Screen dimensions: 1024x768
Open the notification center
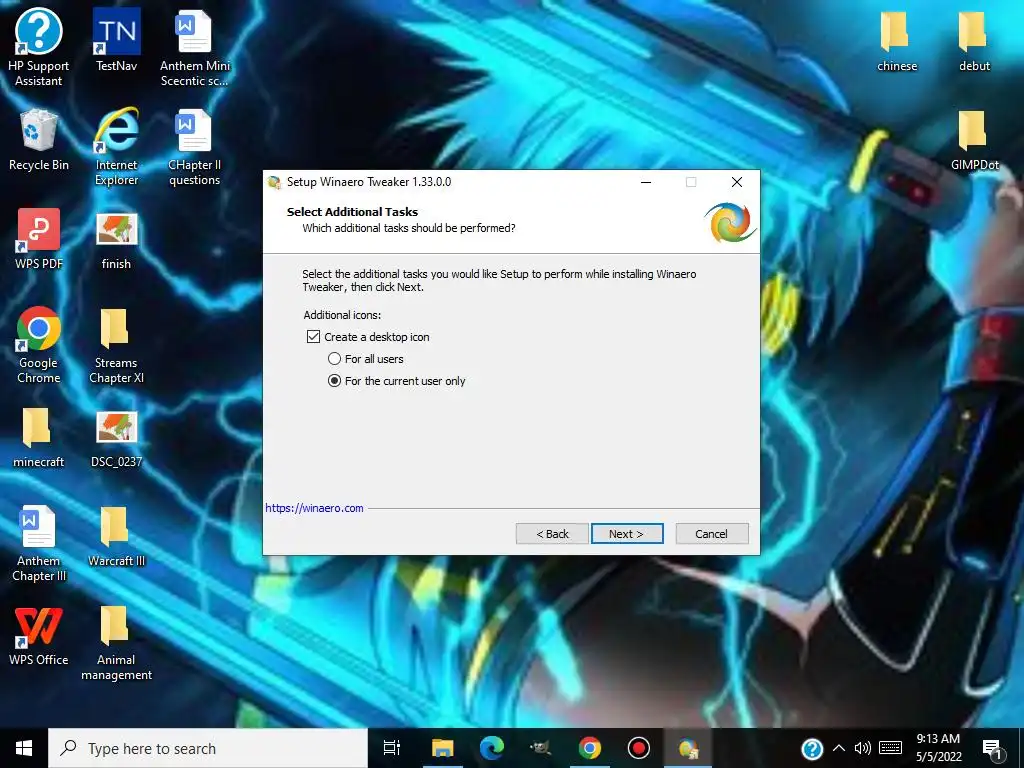[x=993, y=749]
